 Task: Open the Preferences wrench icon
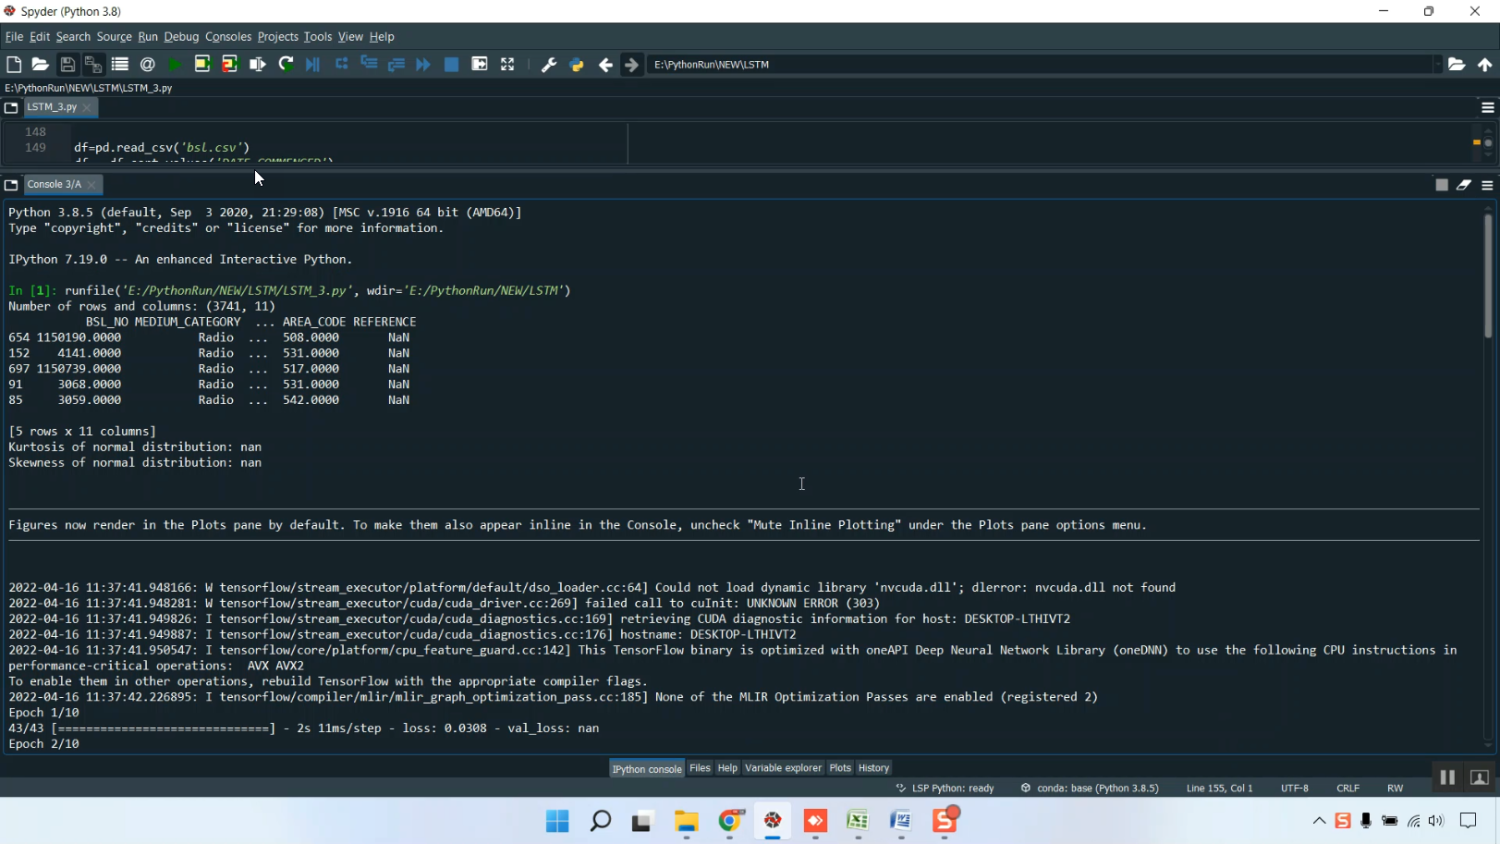click(549, 64)
